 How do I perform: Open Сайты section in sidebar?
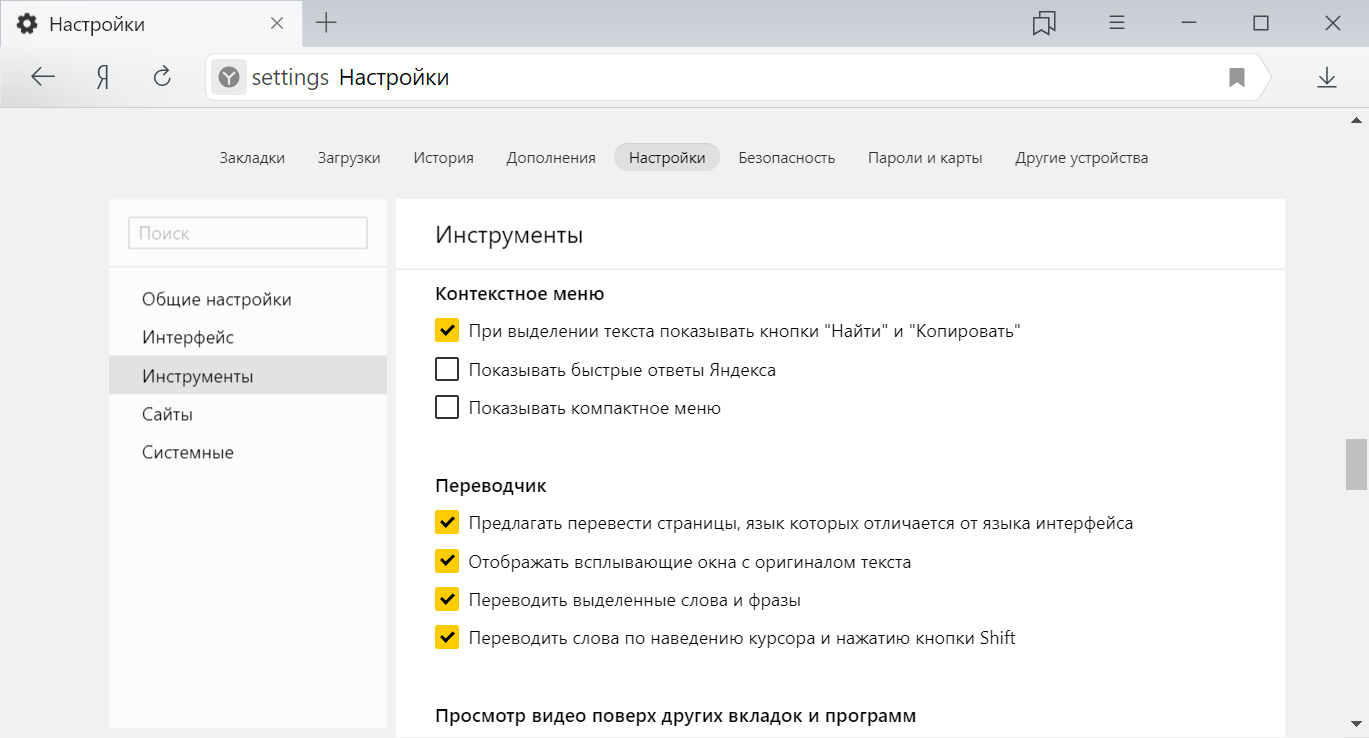[x=248, y=414]
